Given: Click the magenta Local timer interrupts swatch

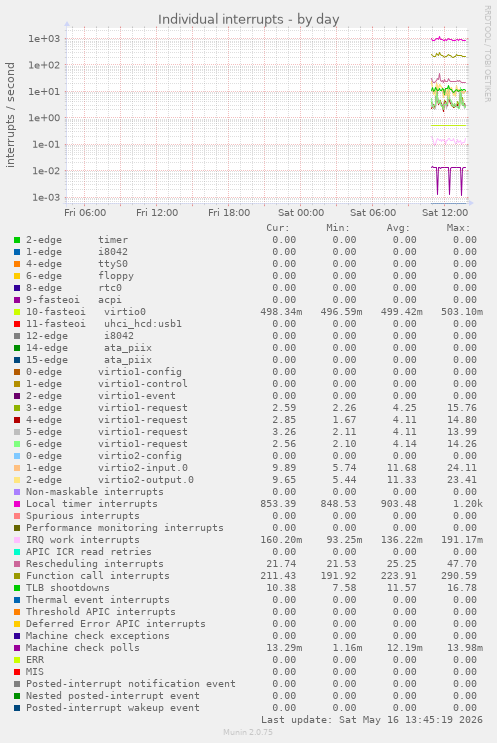Looking at the screenshot, I should click(17, 504).
